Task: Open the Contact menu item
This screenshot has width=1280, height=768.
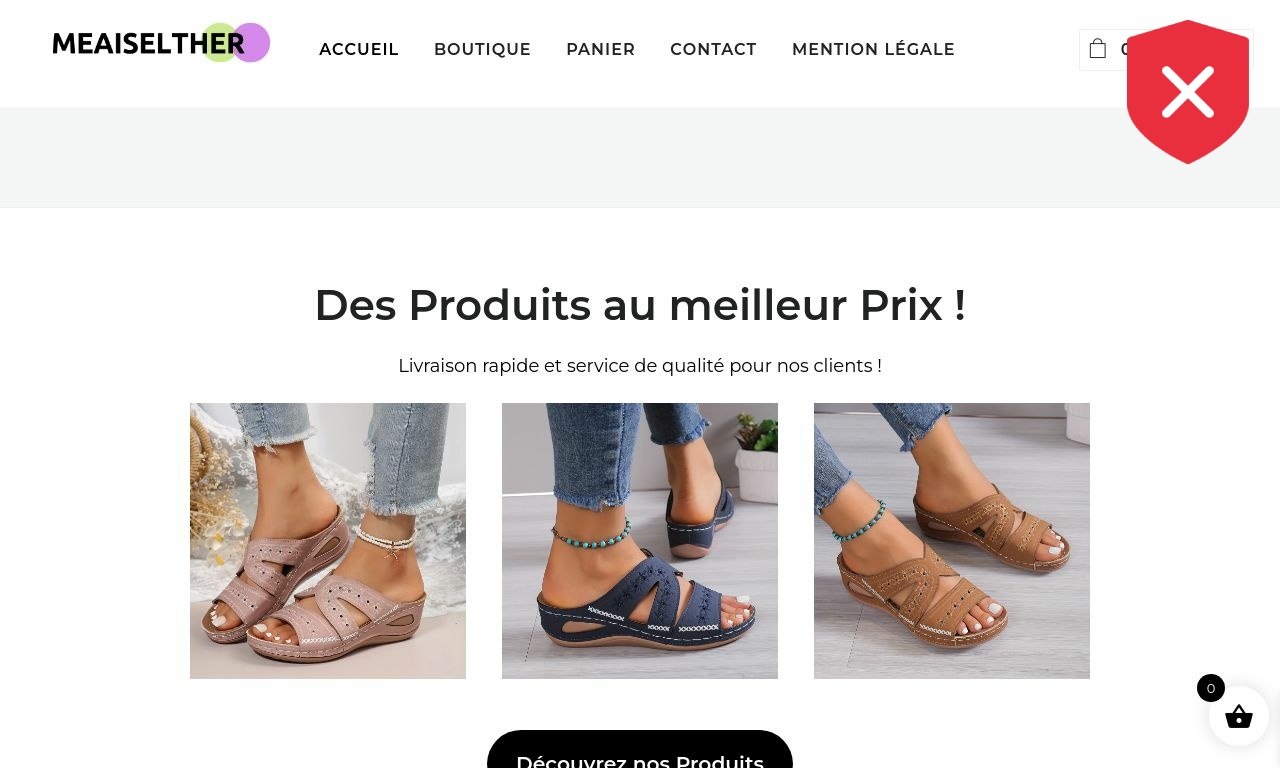Action: 713,49
